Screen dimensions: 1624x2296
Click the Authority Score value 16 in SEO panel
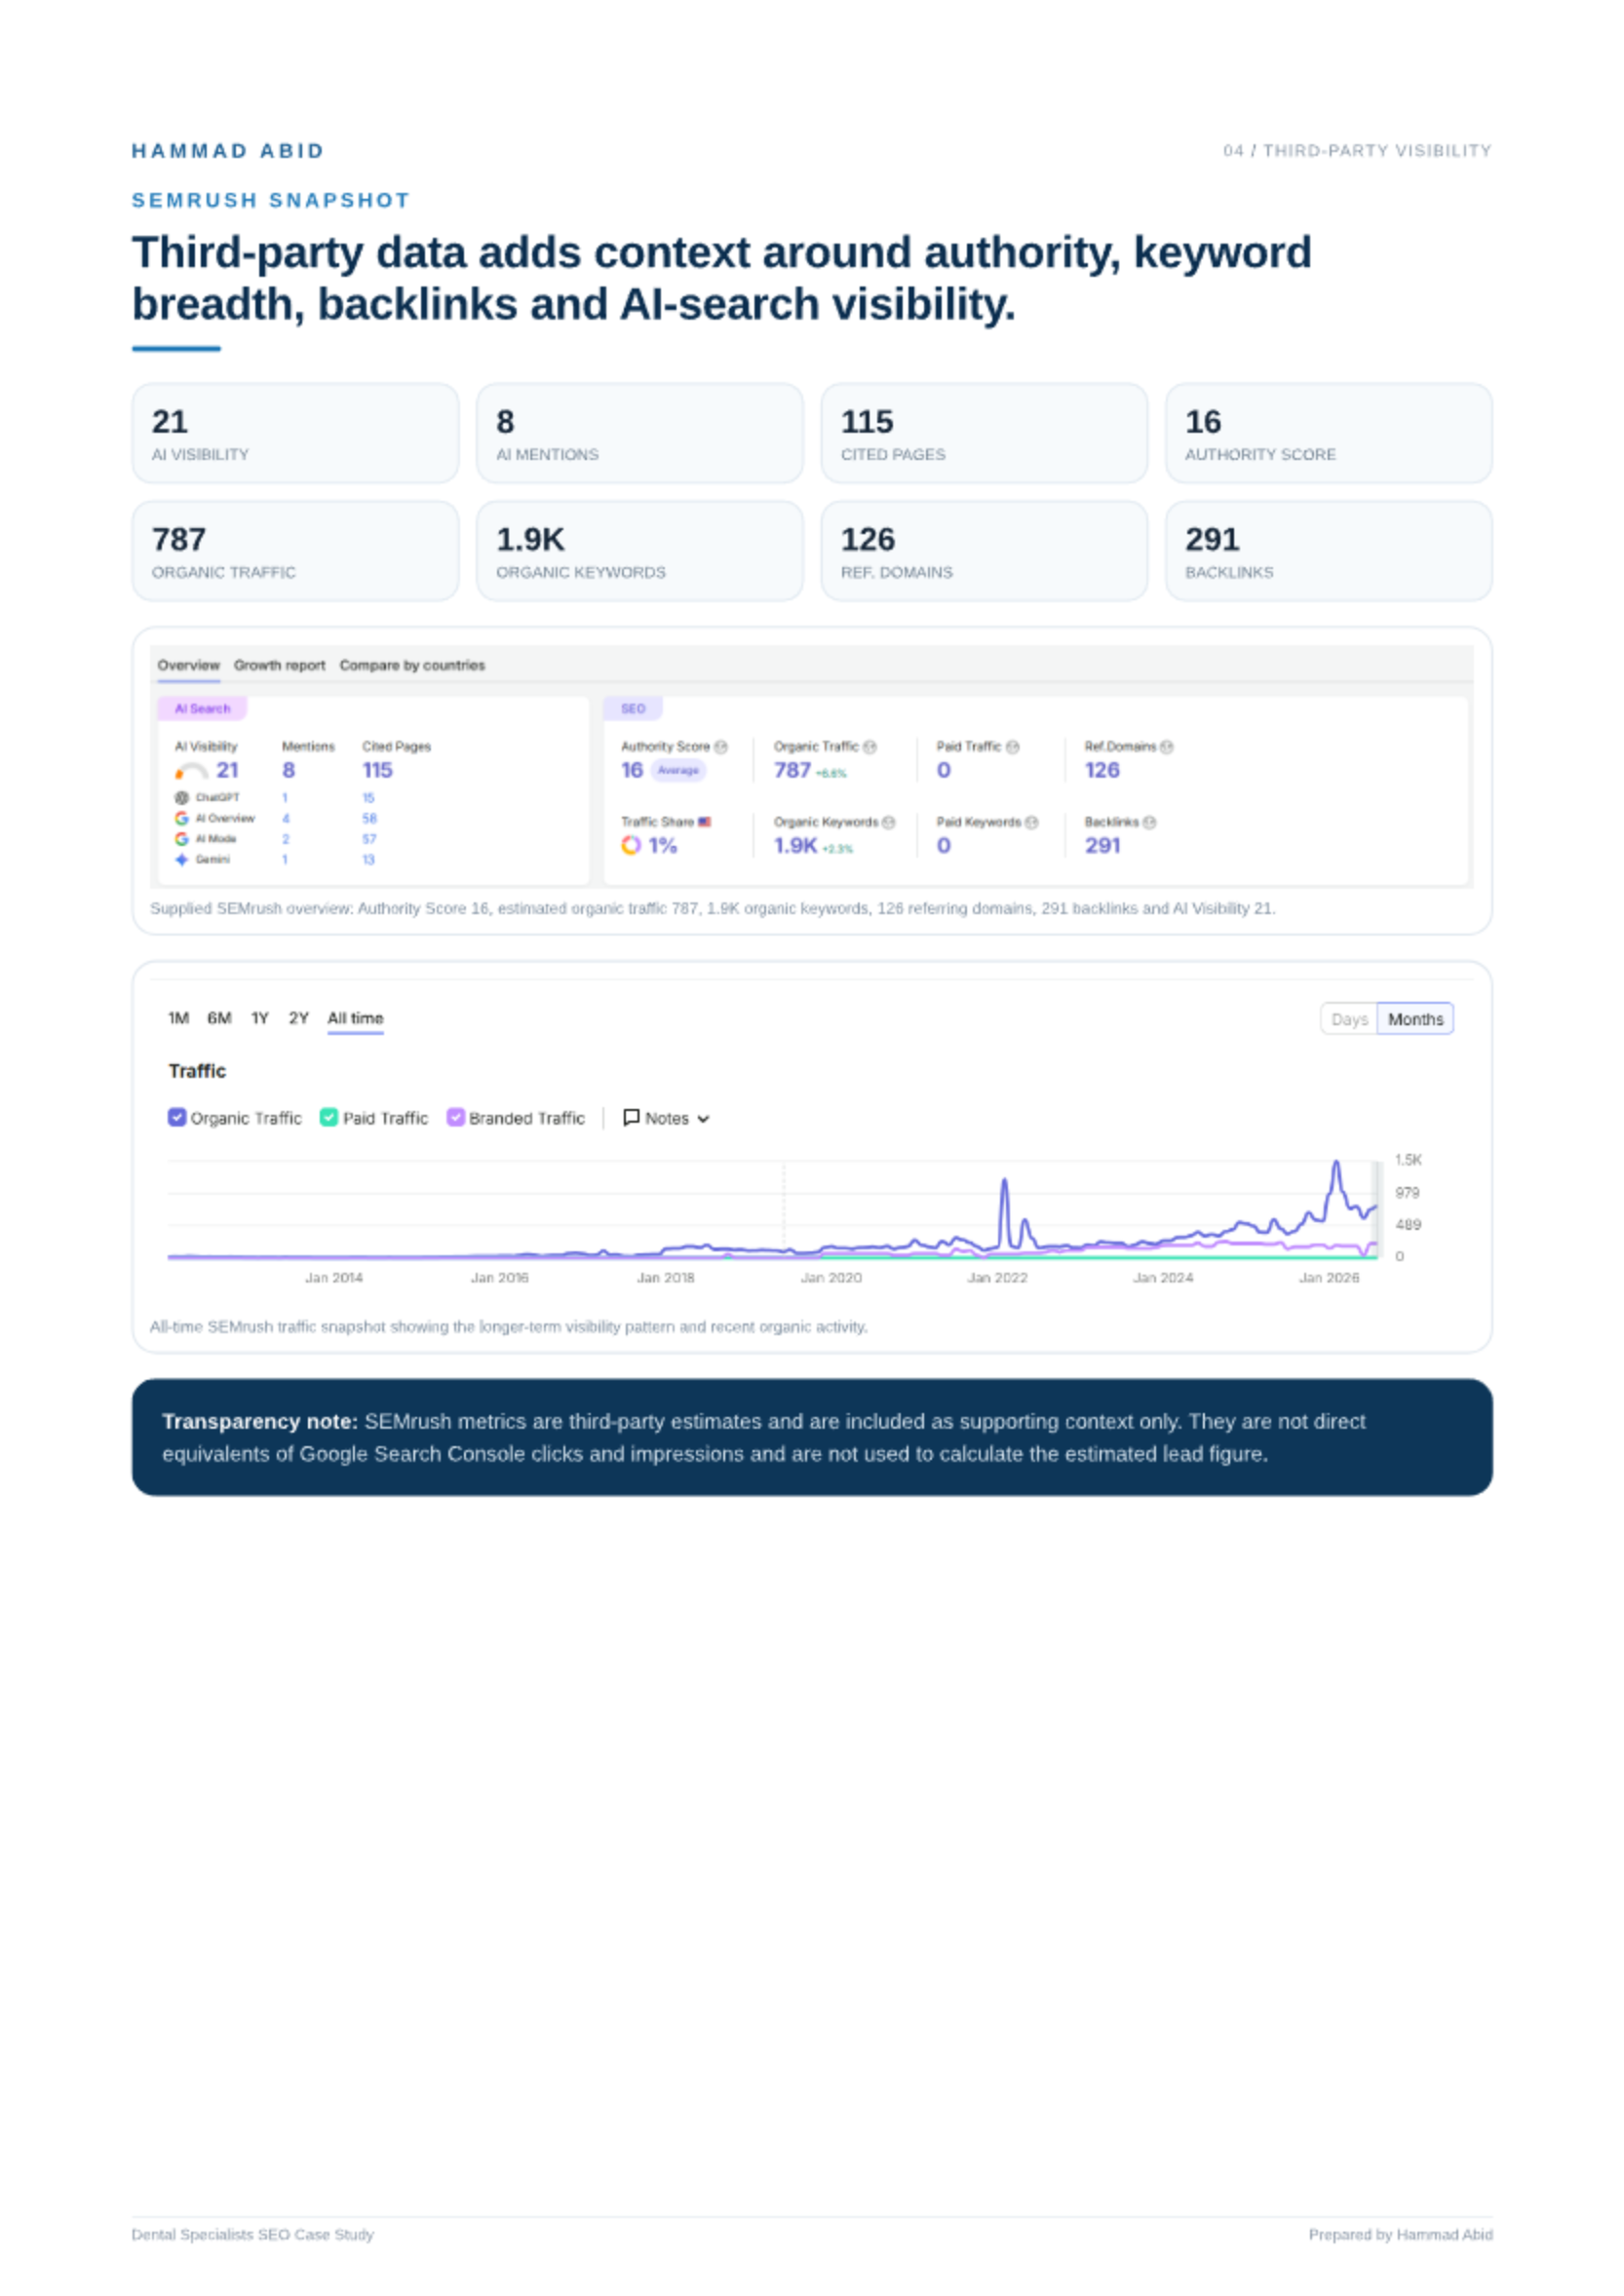pos(632,770)
